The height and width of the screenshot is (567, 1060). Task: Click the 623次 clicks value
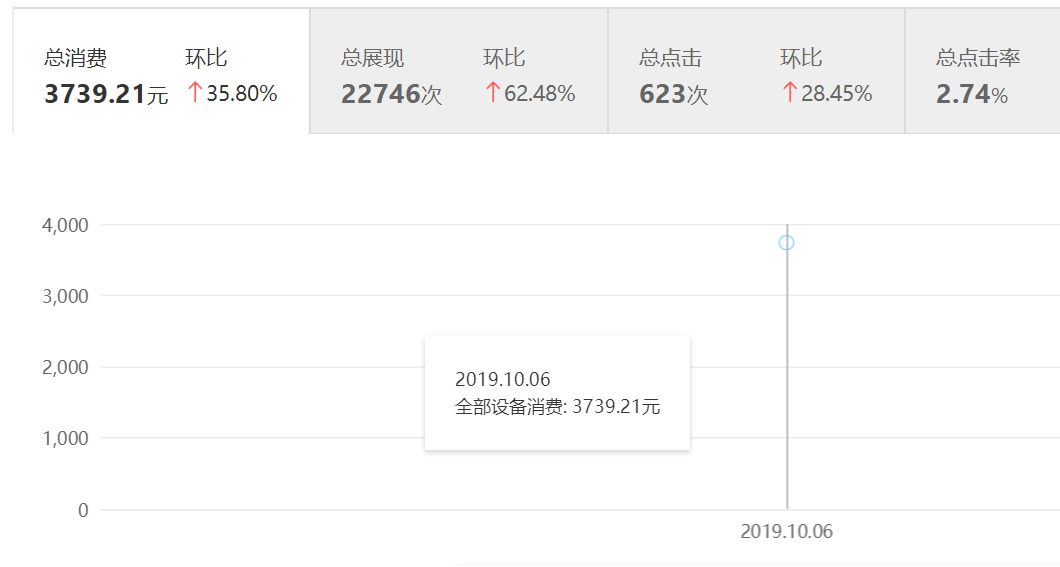click(x=673, y=95)
